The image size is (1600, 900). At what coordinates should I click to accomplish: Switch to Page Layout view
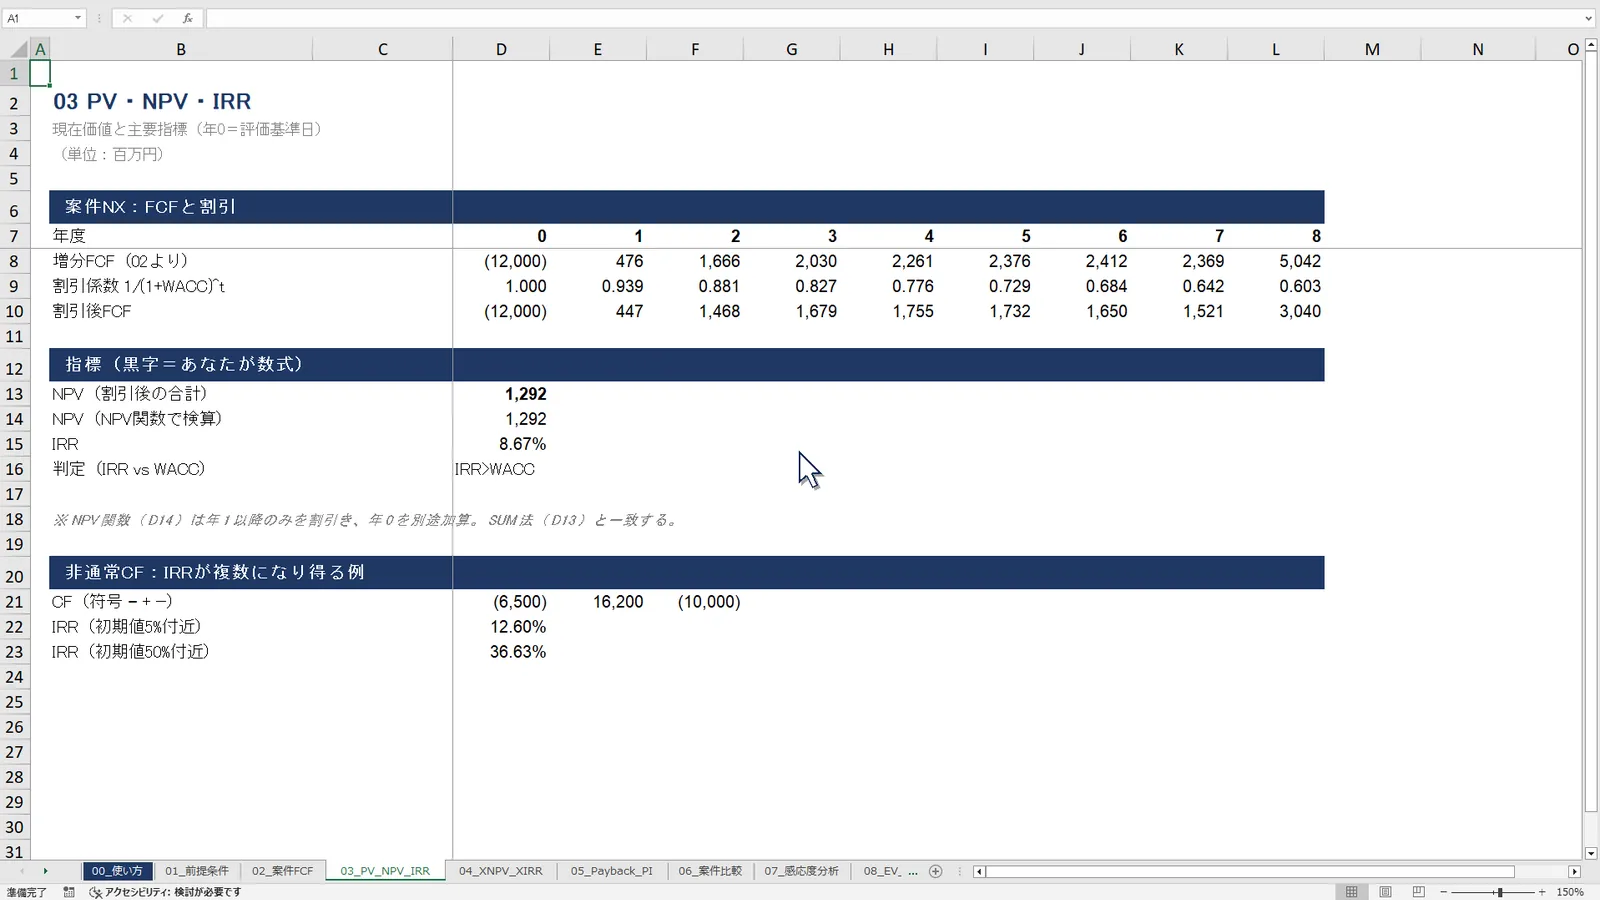(x=1385, y=891)
